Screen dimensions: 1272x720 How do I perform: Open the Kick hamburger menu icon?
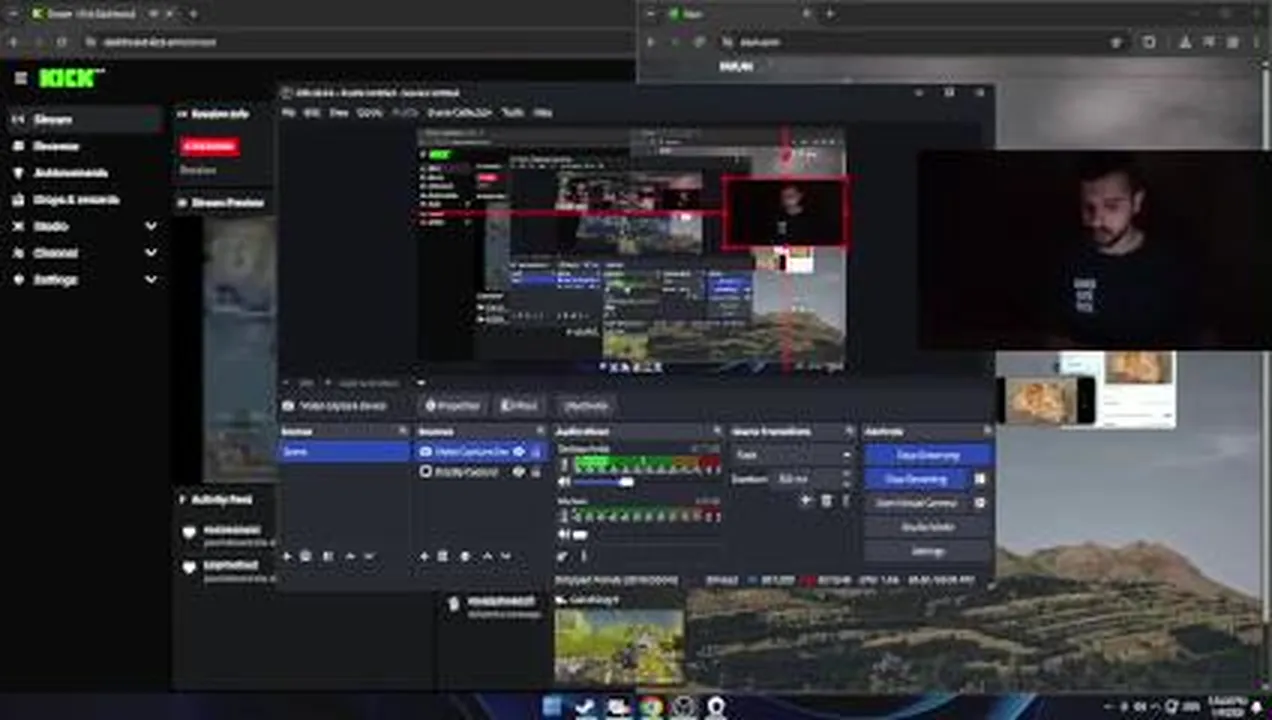pyautogui.click(x=20, y=78)
